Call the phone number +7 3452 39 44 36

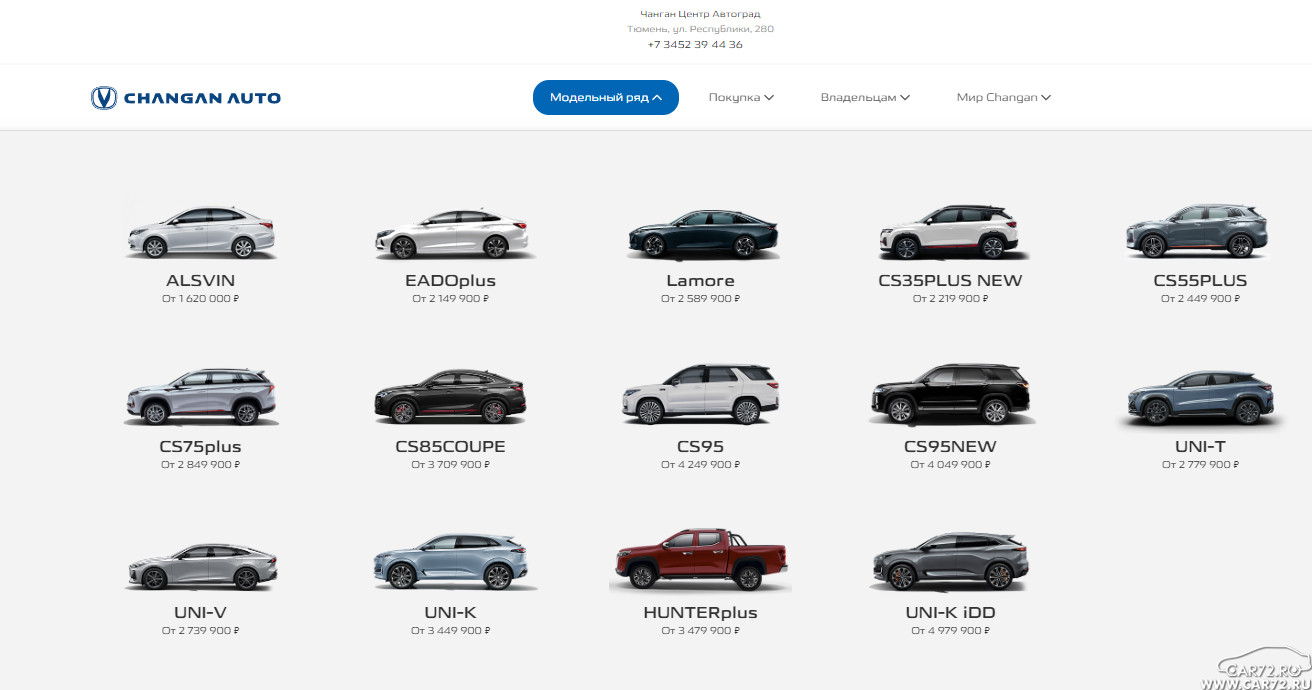(695, 44)
